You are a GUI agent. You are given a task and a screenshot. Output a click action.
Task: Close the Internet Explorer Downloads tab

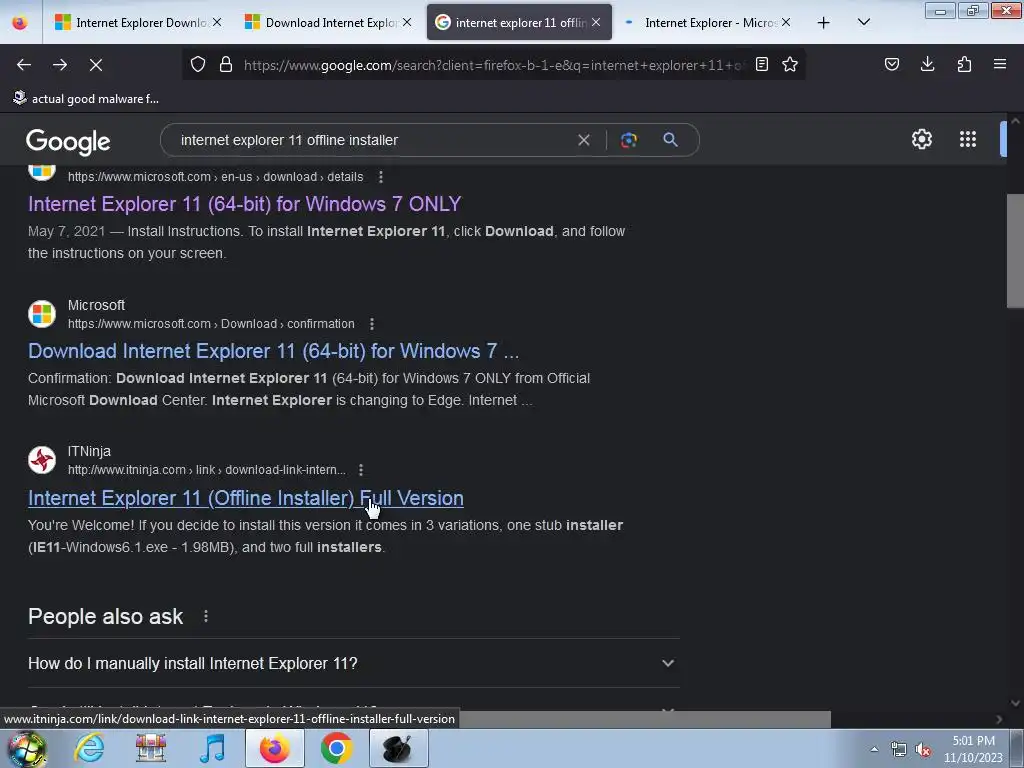(217, 22)
